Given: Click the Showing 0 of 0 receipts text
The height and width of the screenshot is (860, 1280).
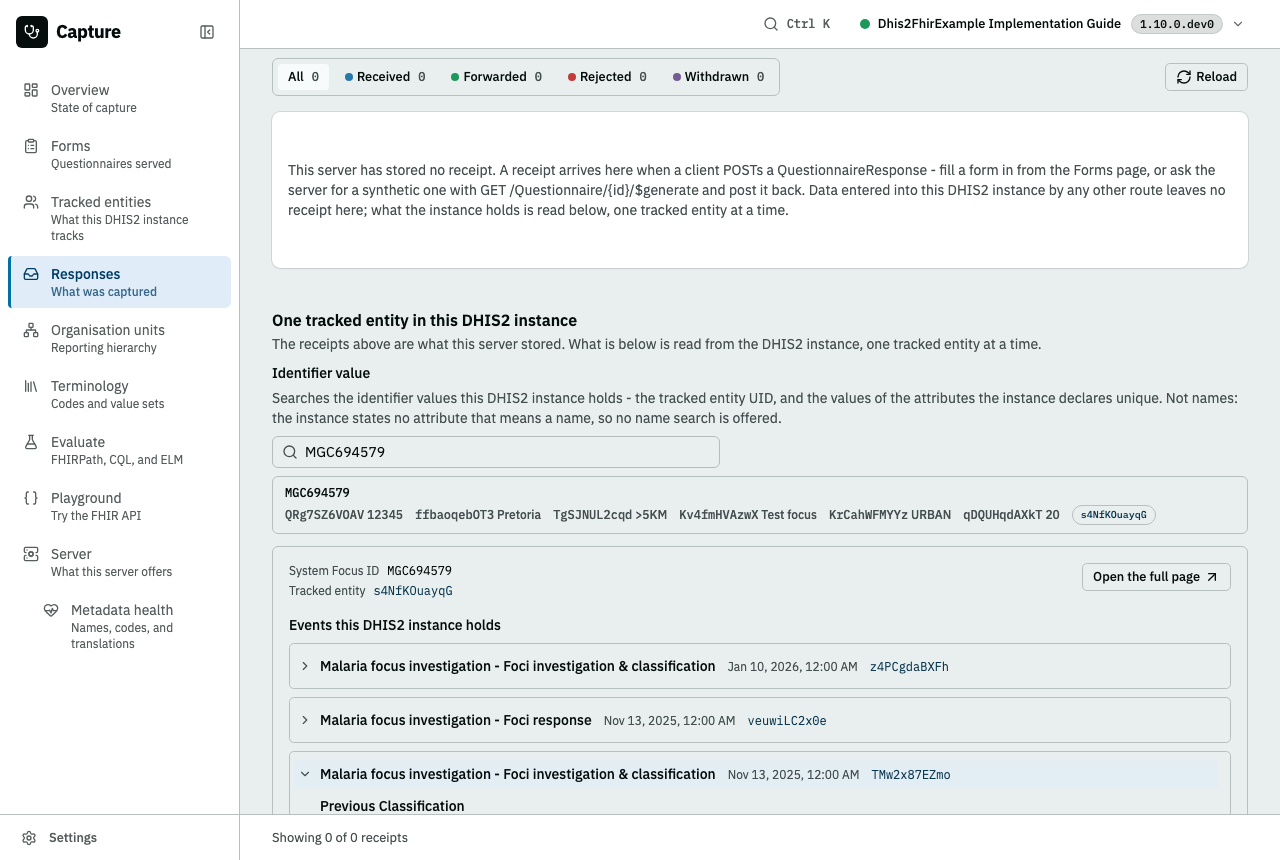Looking at the screenshot, I should 340,838.
